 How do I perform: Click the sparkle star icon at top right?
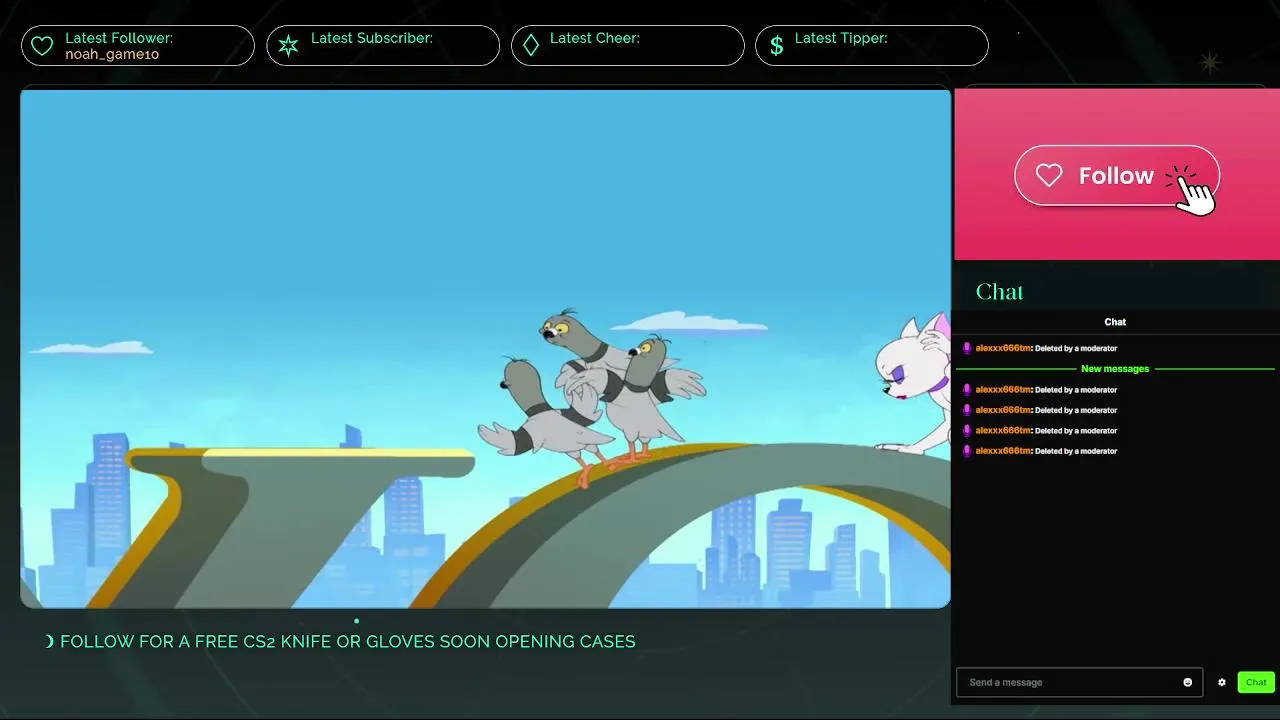pyautogui.click(x=1210, y=63)
